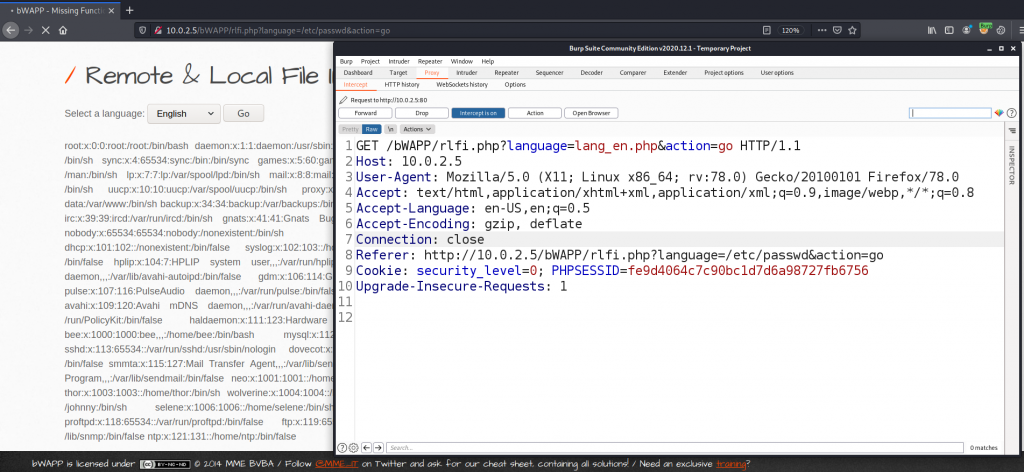The image size is (1024, 472).
Task: Switch message view to Pretty
Action: (x=350, y=129)
